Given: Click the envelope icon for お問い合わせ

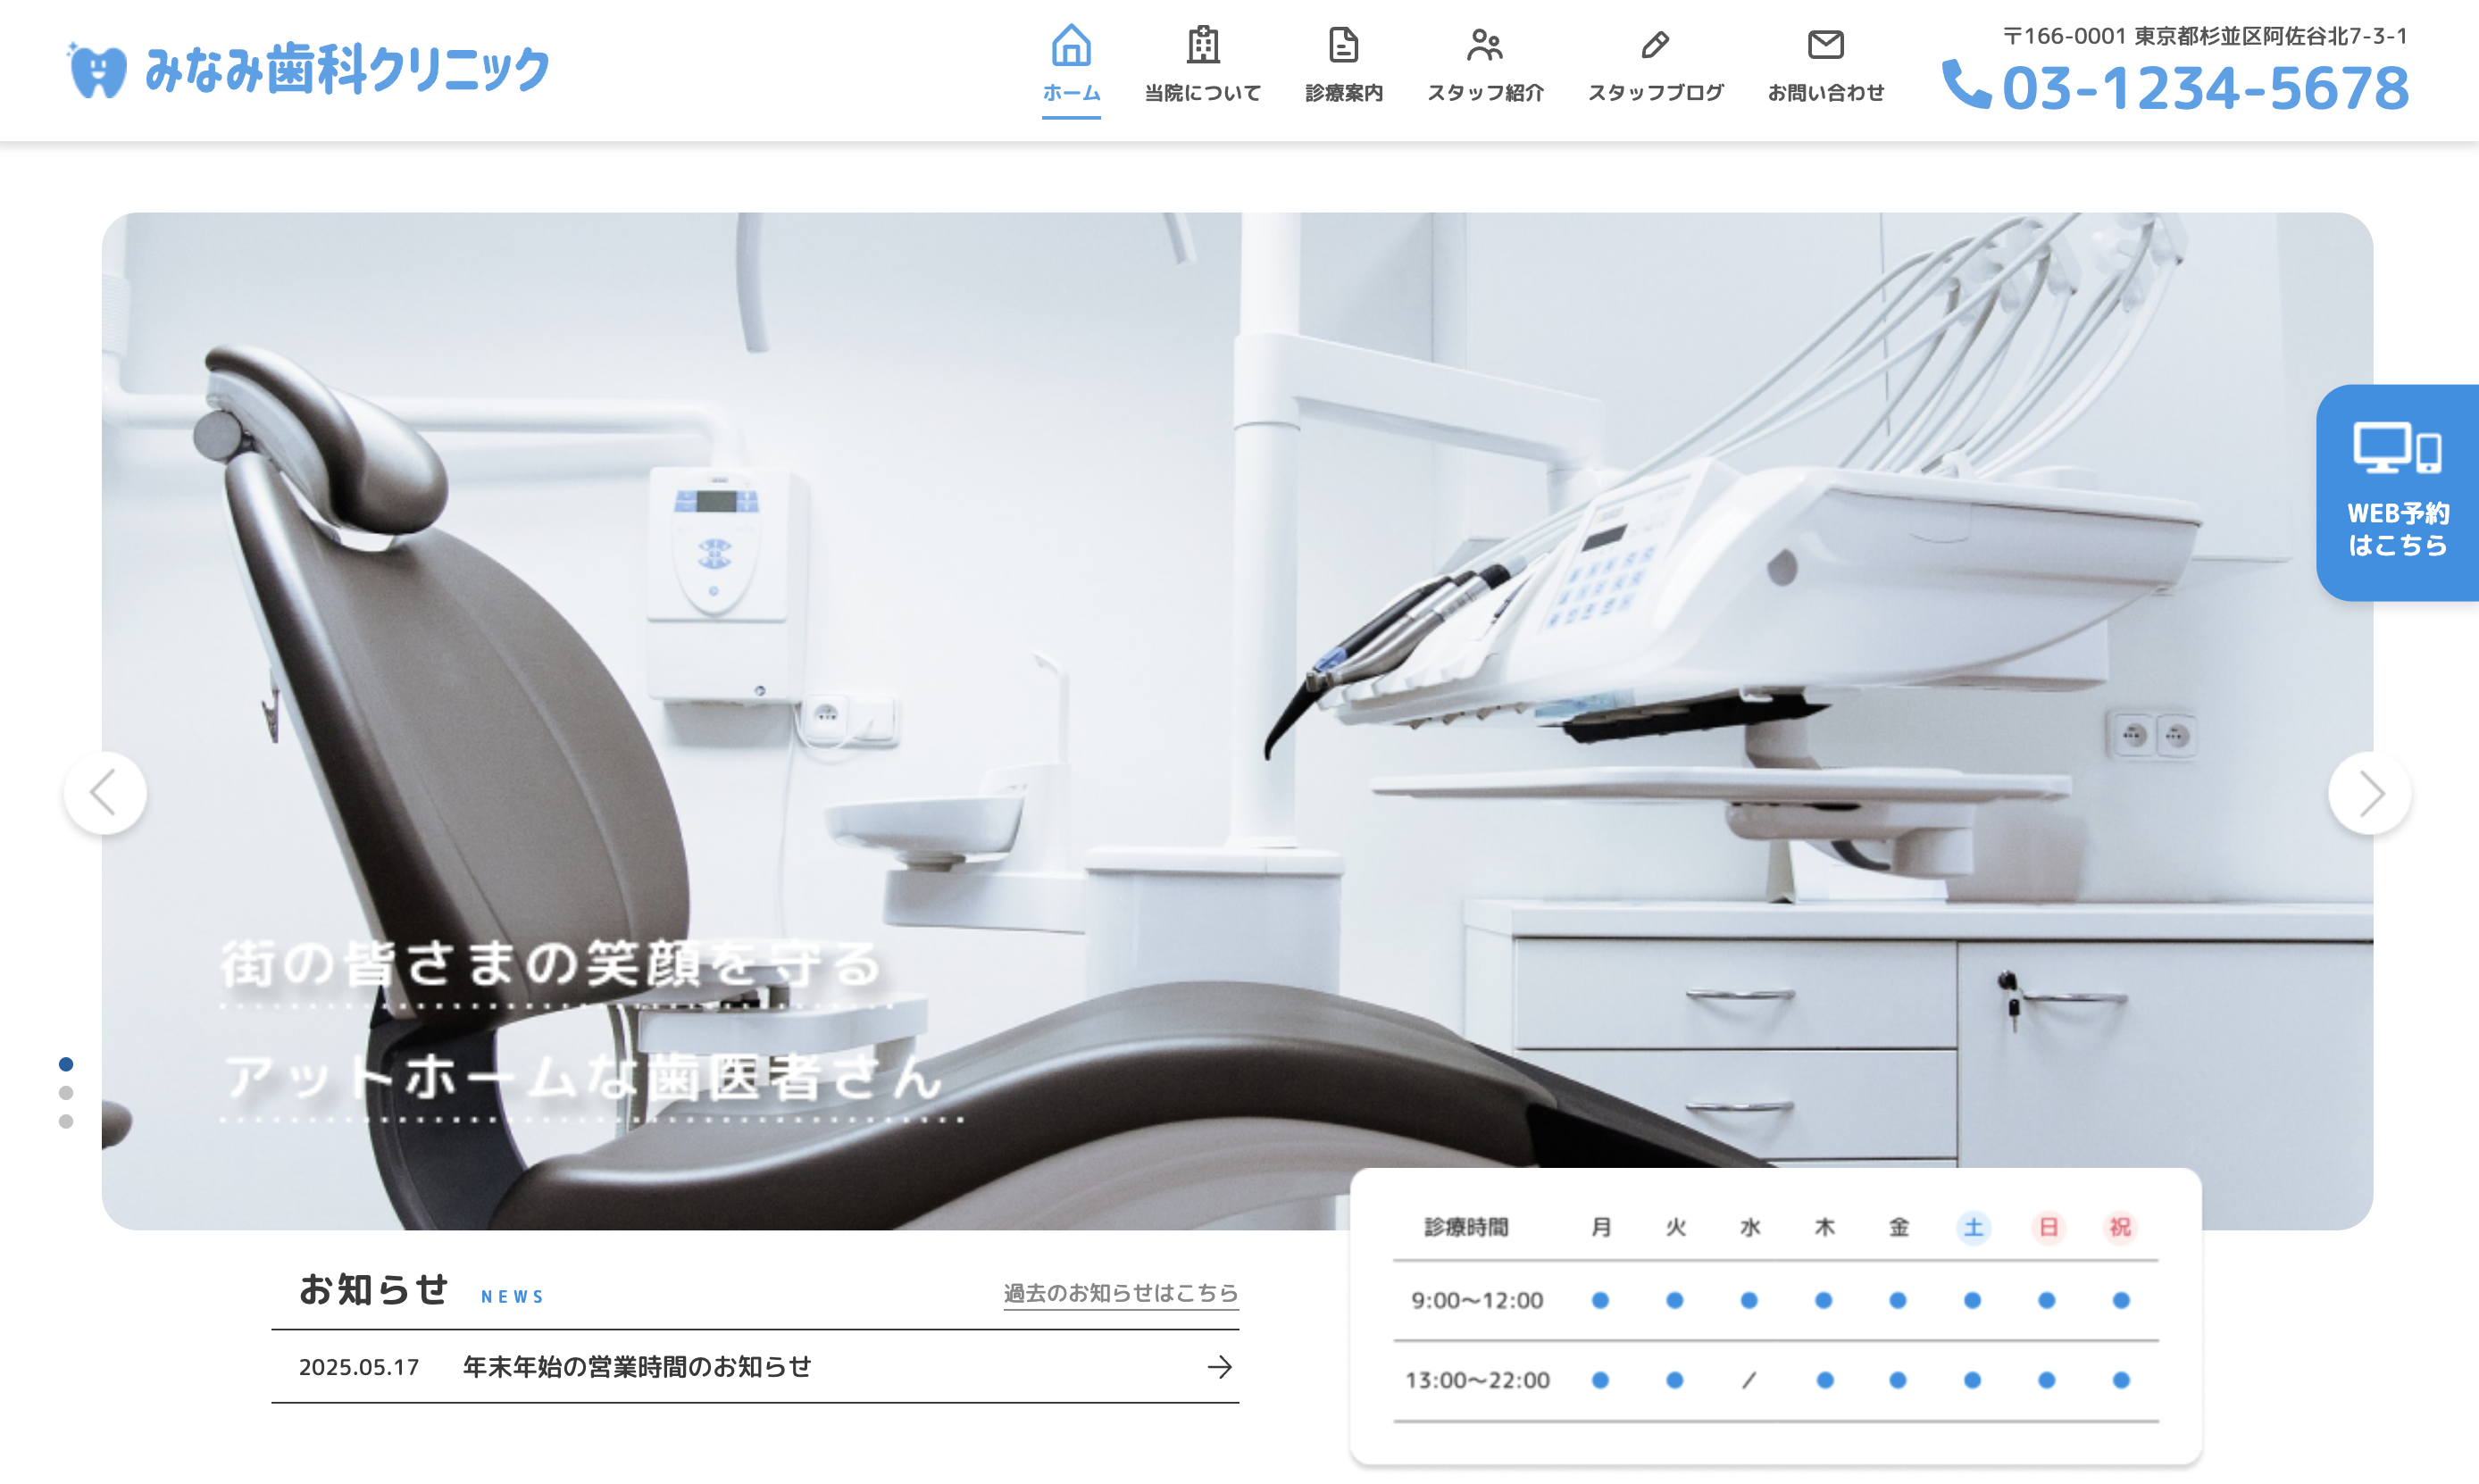Looking at the screenshot, I should (x=1825, y=45).
